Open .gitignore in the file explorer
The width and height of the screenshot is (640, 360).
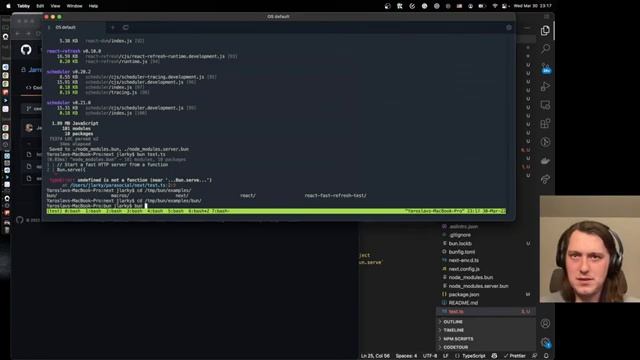[486, 235]
